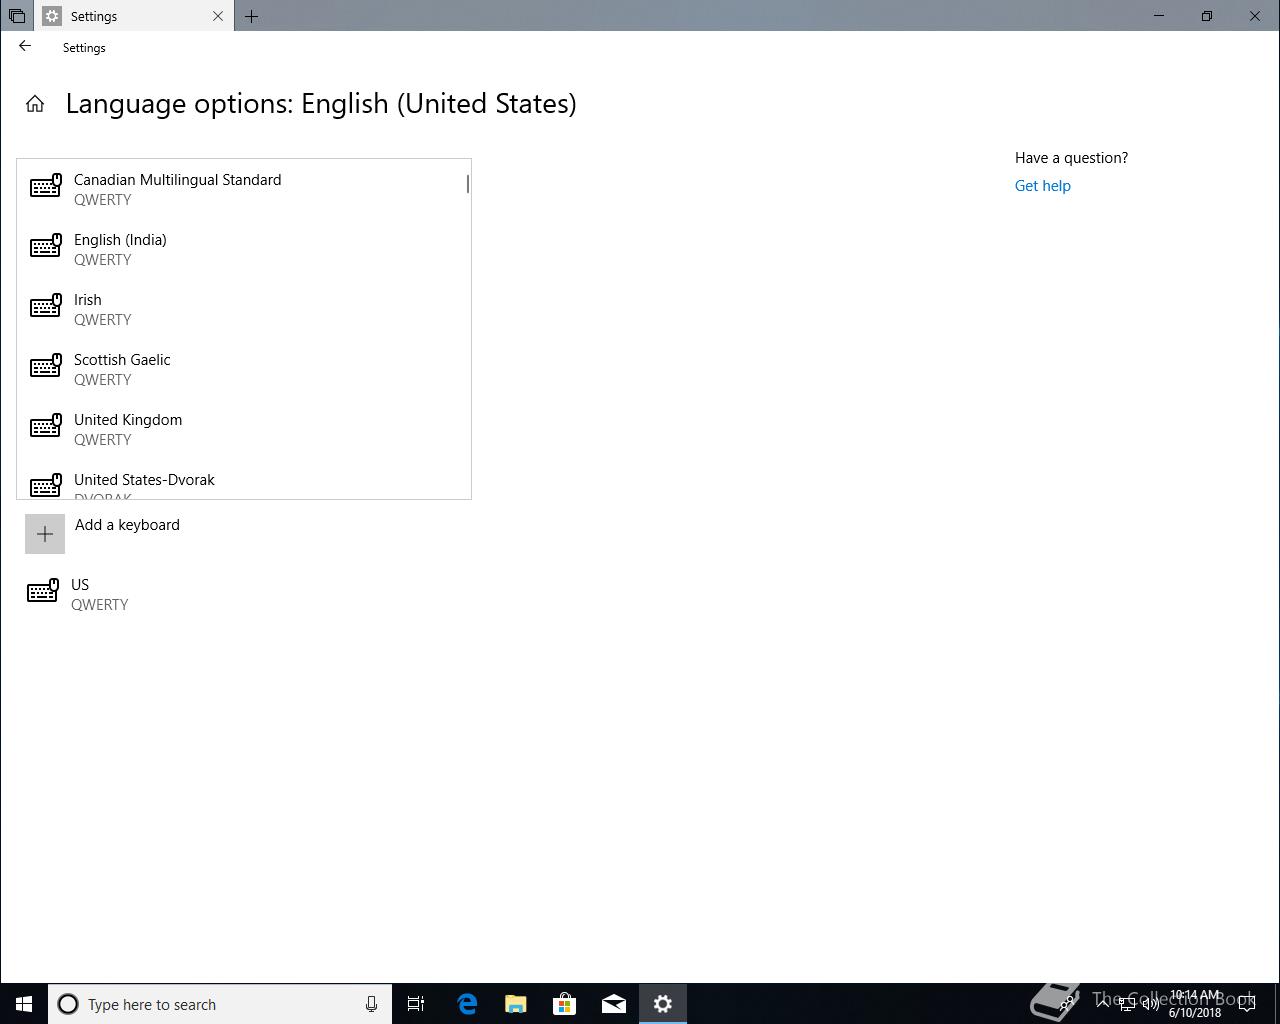Click the clock showing 6/10/2018
The width and height of the screenshot is (1280, 1024).
tap(1195, 1004)
